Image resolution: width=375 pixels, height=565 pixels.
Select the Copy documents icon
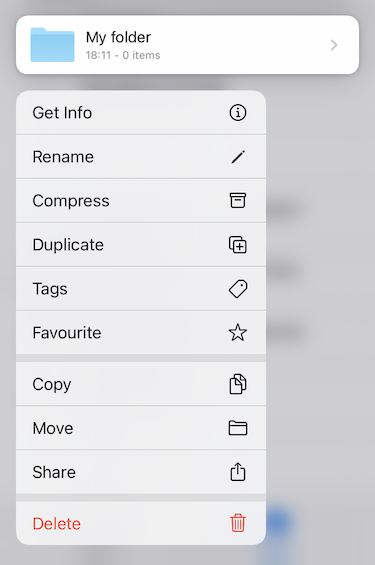pyautogui.click(x=238, y=384)
